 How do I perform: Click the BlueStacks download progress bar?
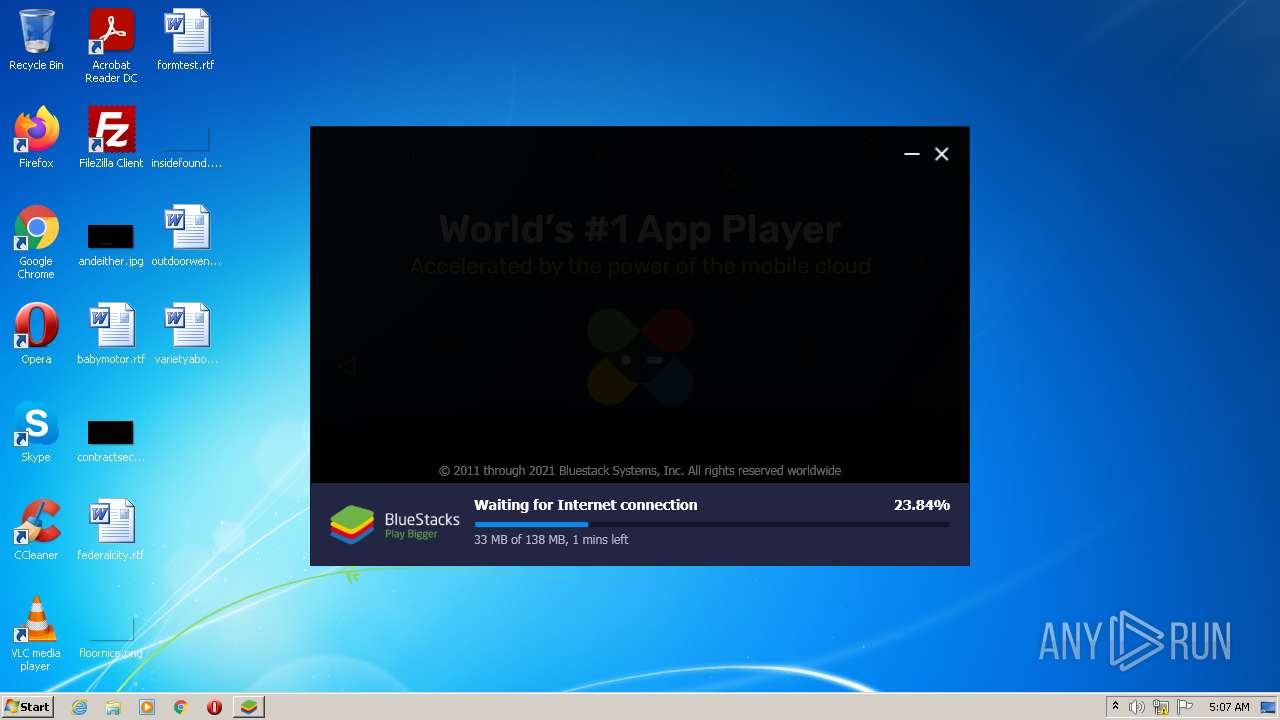(x=712, y=524)
